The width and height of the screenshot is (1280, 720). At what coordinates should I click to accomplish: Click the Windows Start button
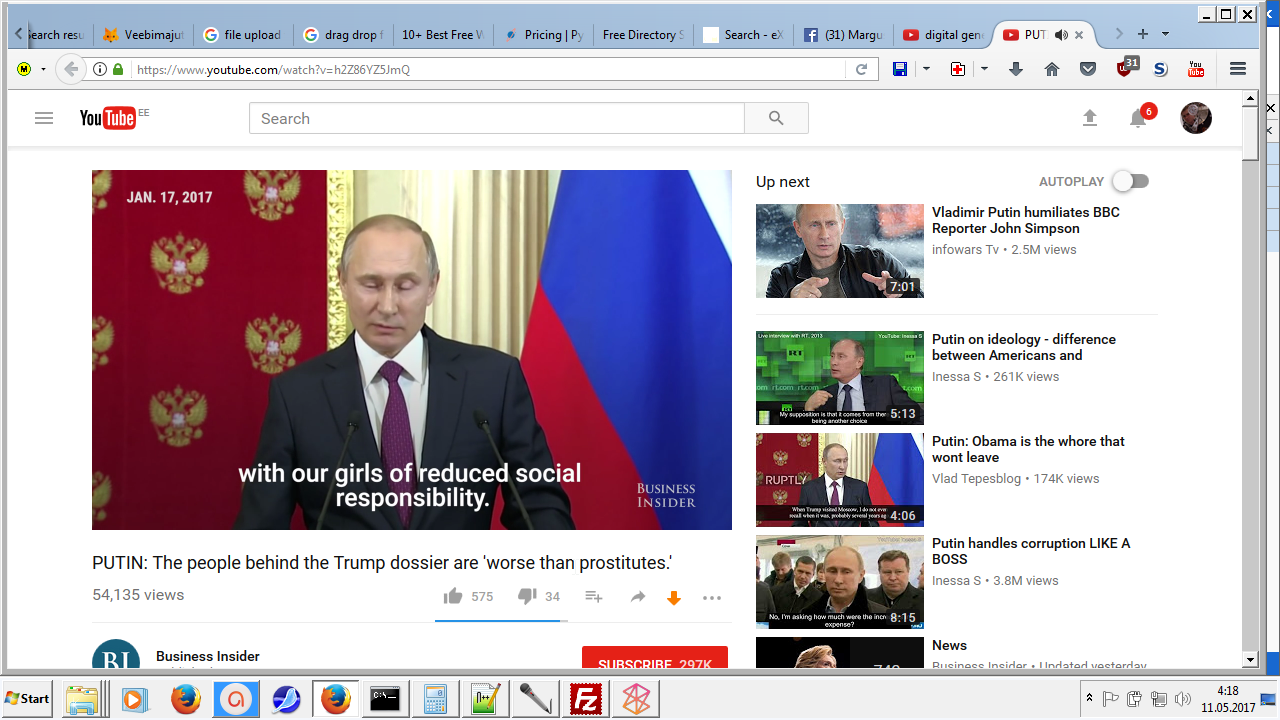(x=28, y=698)
